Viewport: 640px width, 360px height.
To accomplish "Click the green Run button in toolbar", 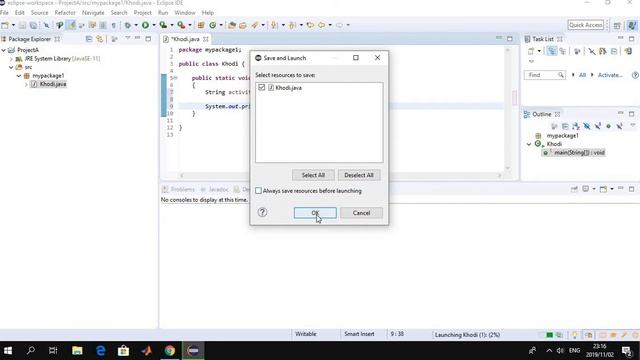I will [145, 25].
